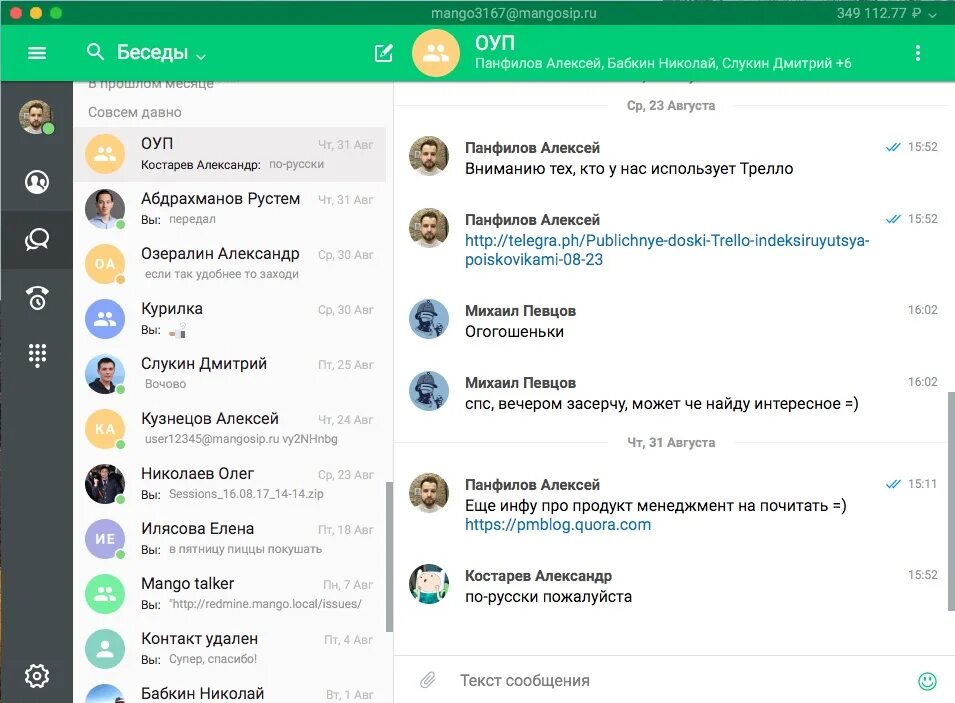The image size is (955, 703).
Task: Click the Курилка group avatar icon
Action: [105, 319]
